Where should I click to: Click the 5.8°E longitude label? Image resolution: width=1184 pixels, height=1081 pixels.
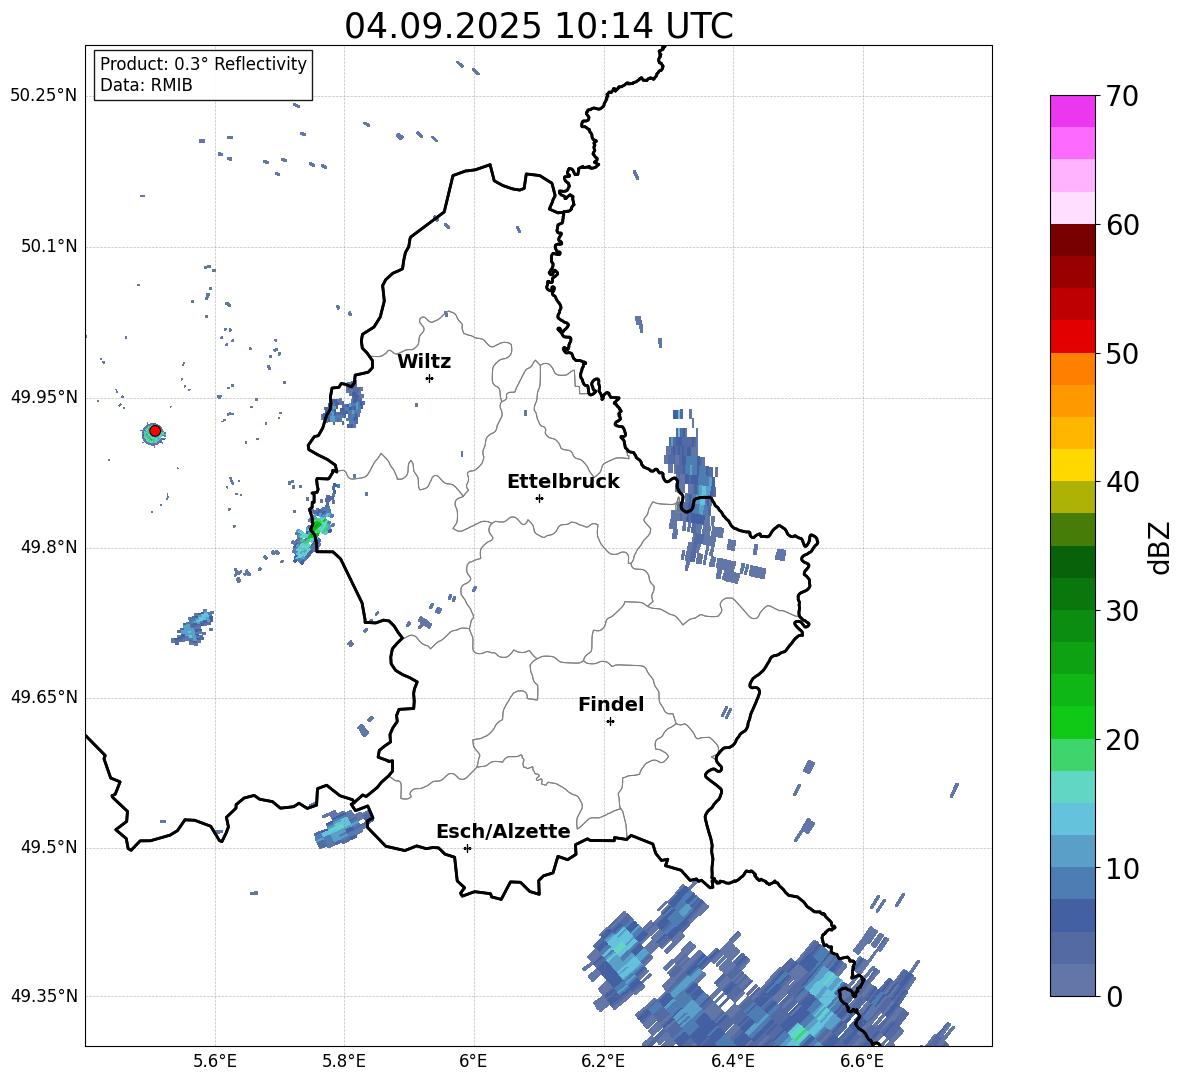point(344,1061)
